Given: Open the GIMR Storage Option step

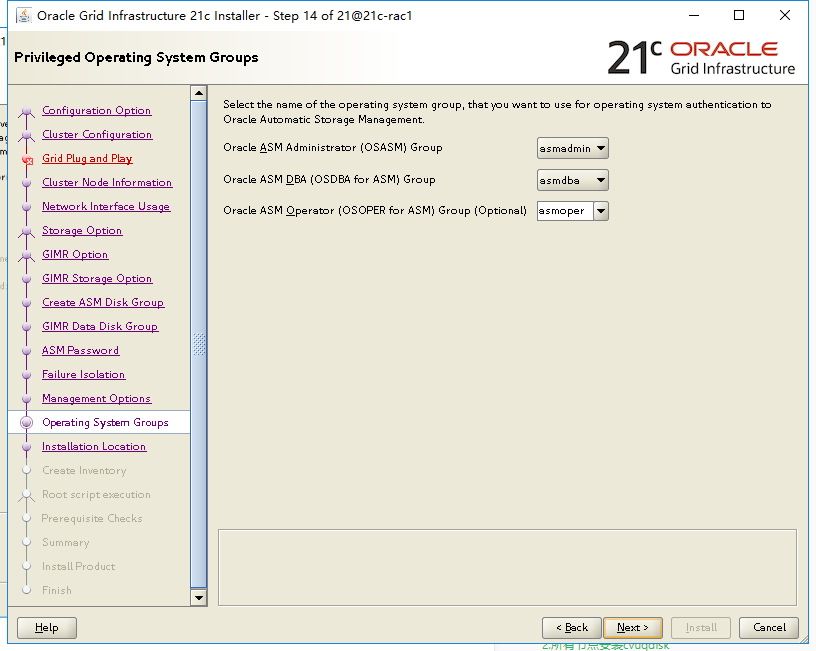Looking at the screenshot, I should (97, 278).
